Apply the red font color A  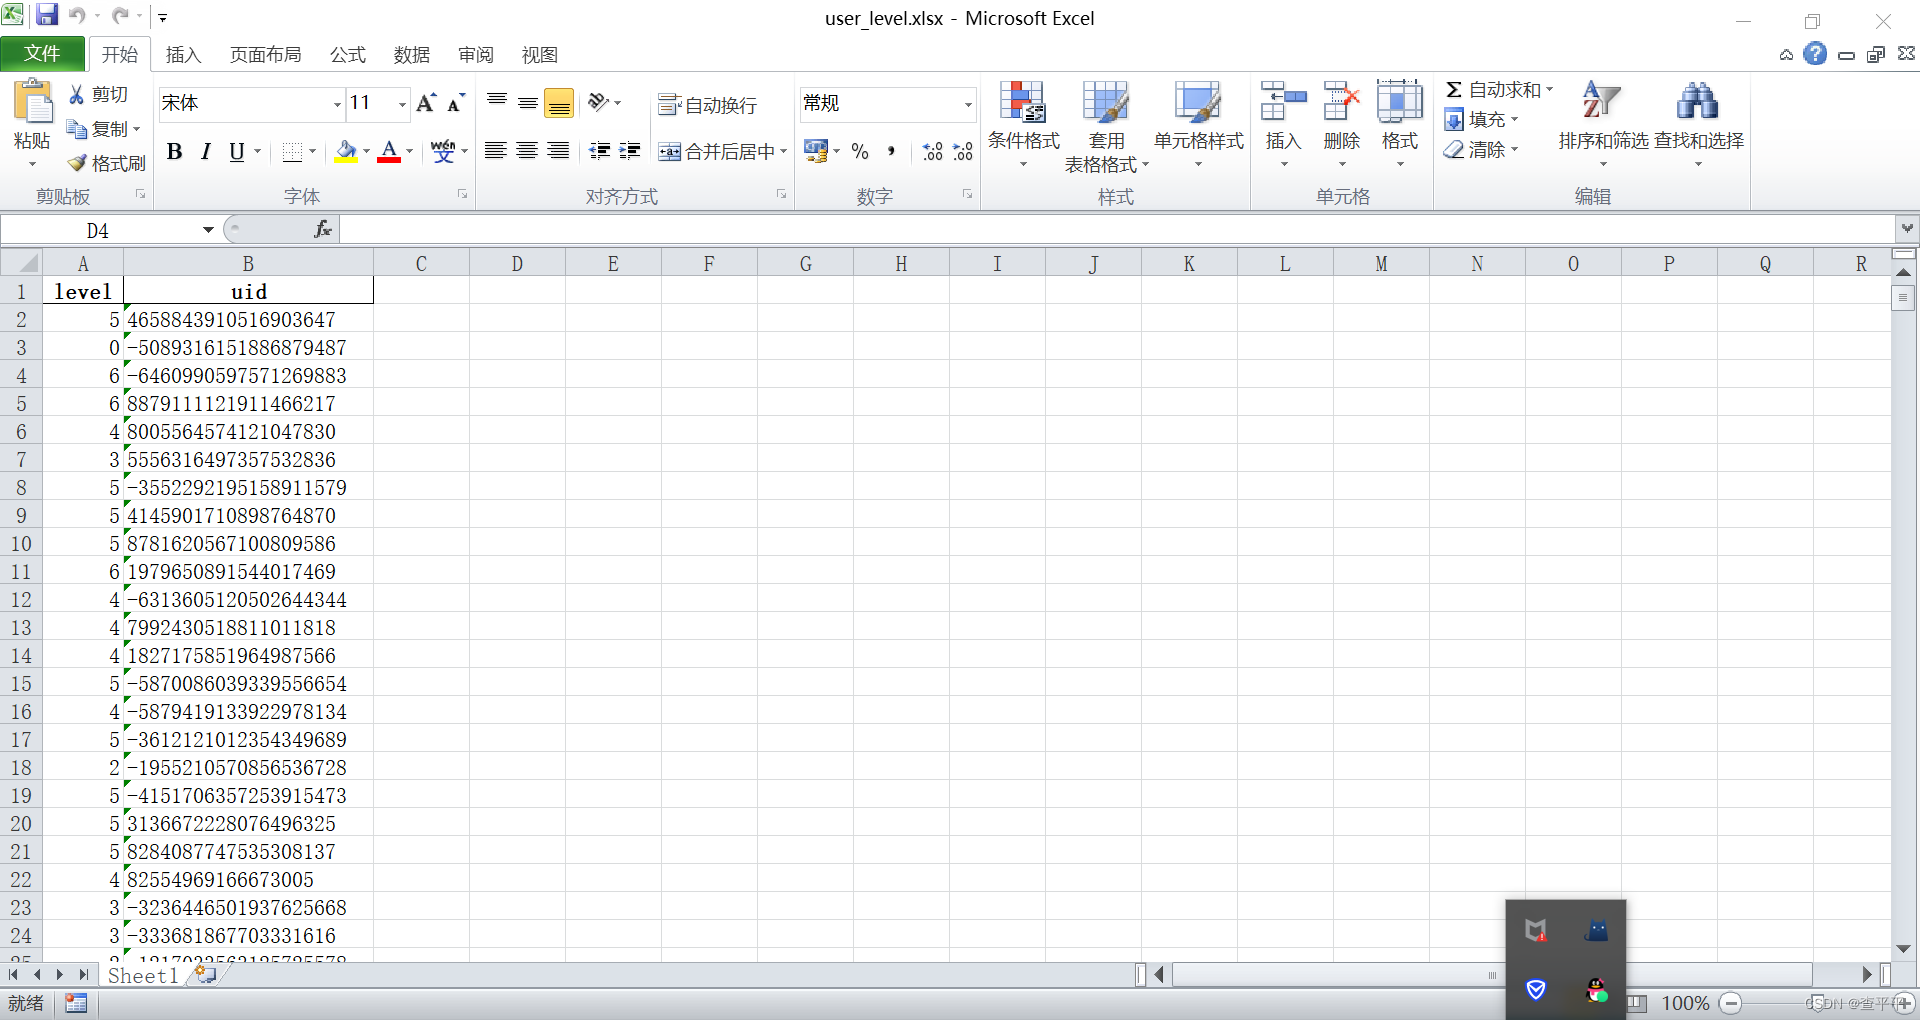pyautogui.click(x=389, y=151)
